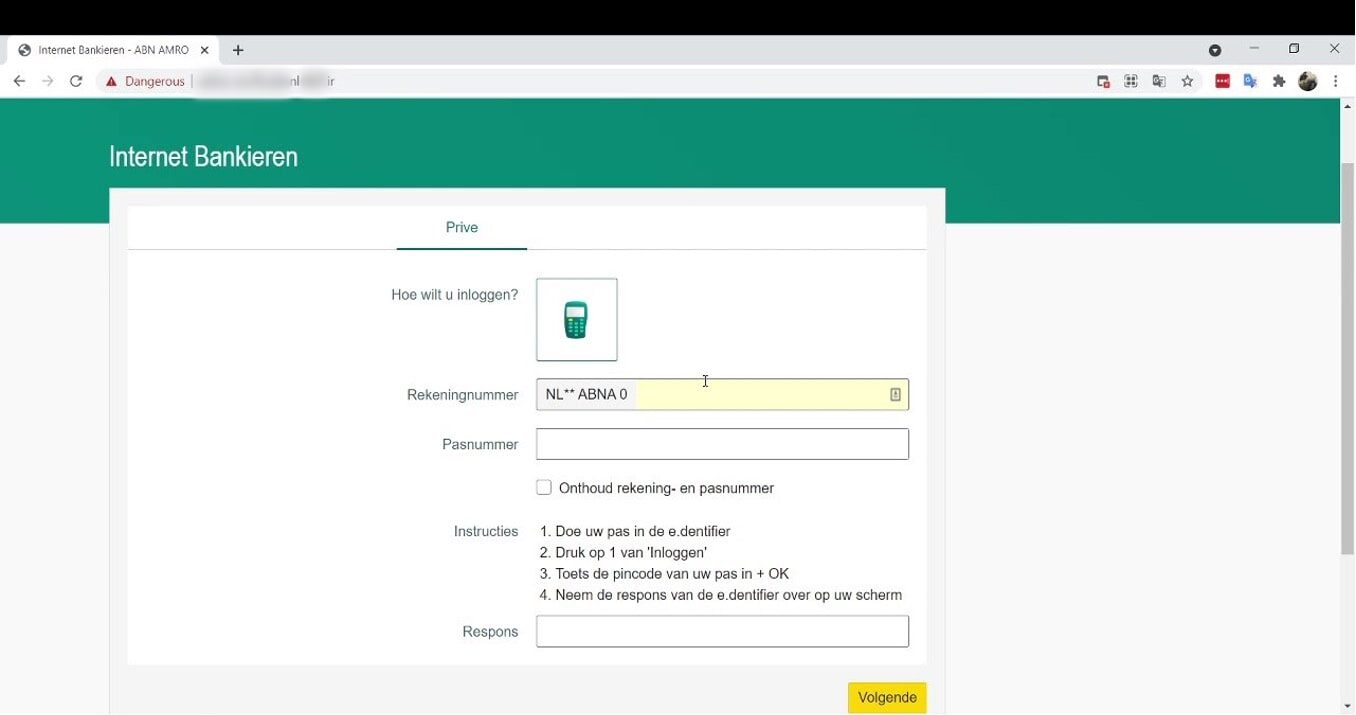Click the tab search dropdown circle icon
Viewport: 1356px width, 715px height.
(x=1215, y=50)
